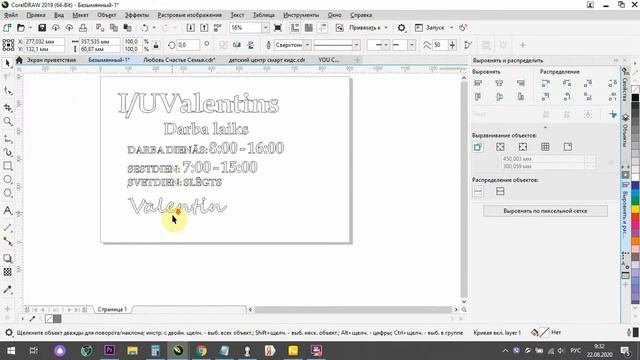640x360 pixels.
Task: Toggle distribute to page extent
Action: 500,191
